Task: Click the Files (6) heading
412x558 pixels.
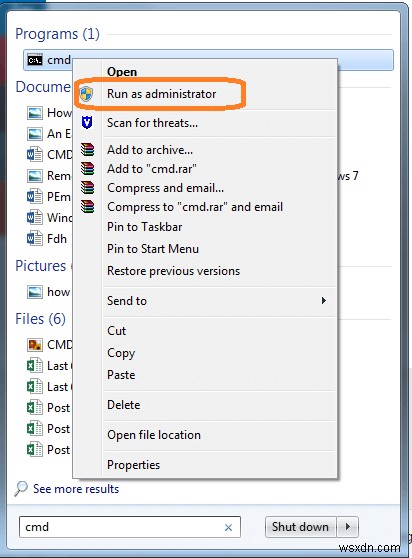Action: [x=40, y=319]
